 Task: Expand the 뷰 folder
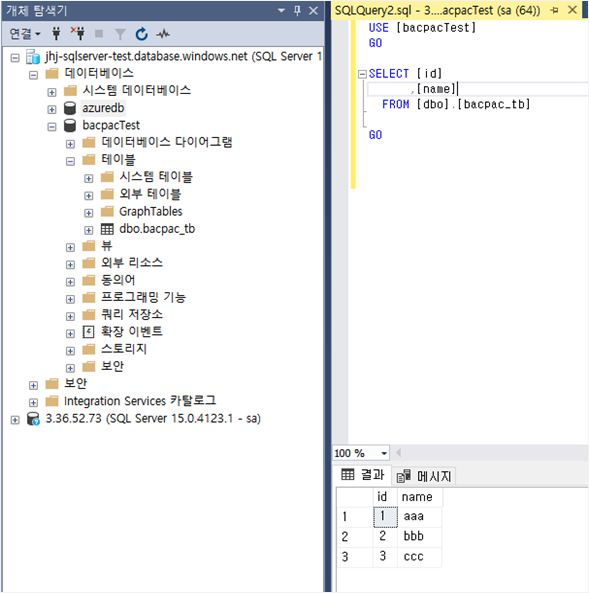pos(70,247)
